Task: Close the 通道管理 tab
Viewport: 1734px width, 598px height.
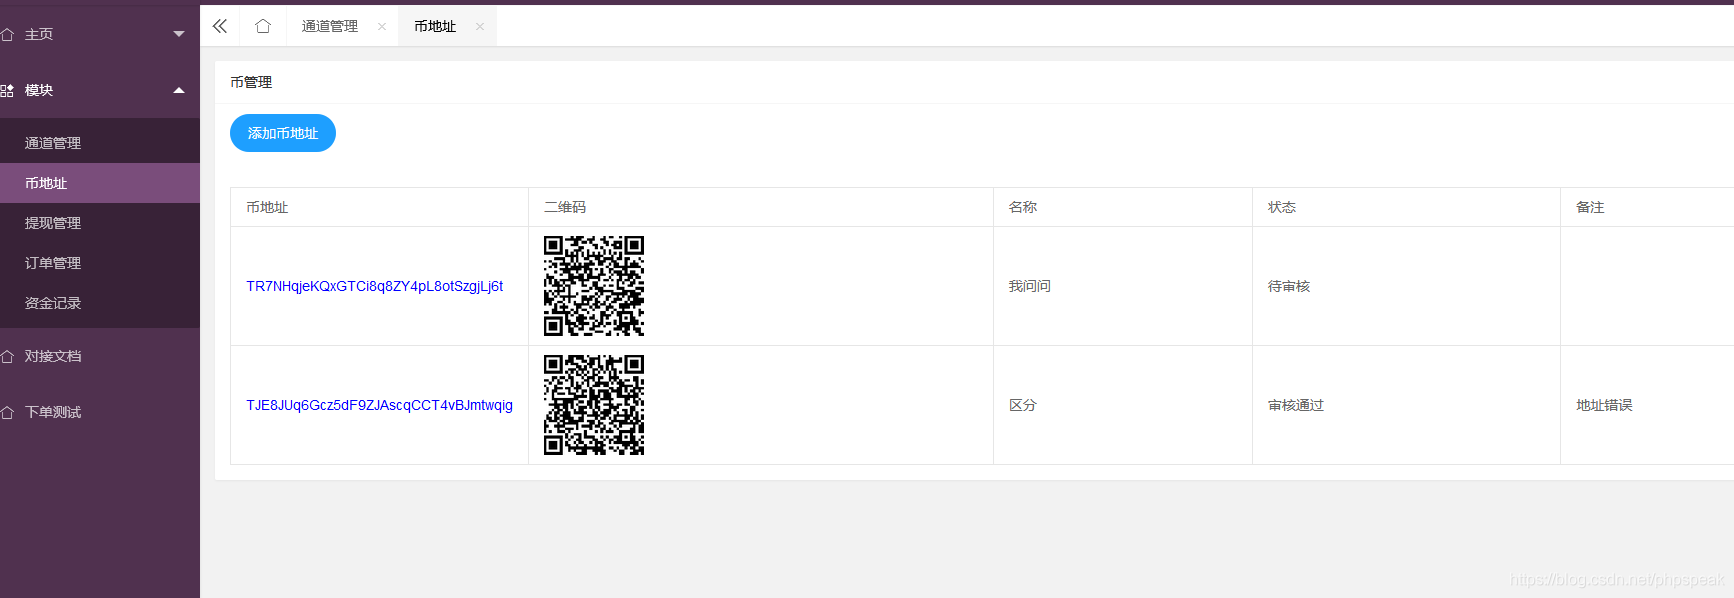Action: (x=382, y=27)
